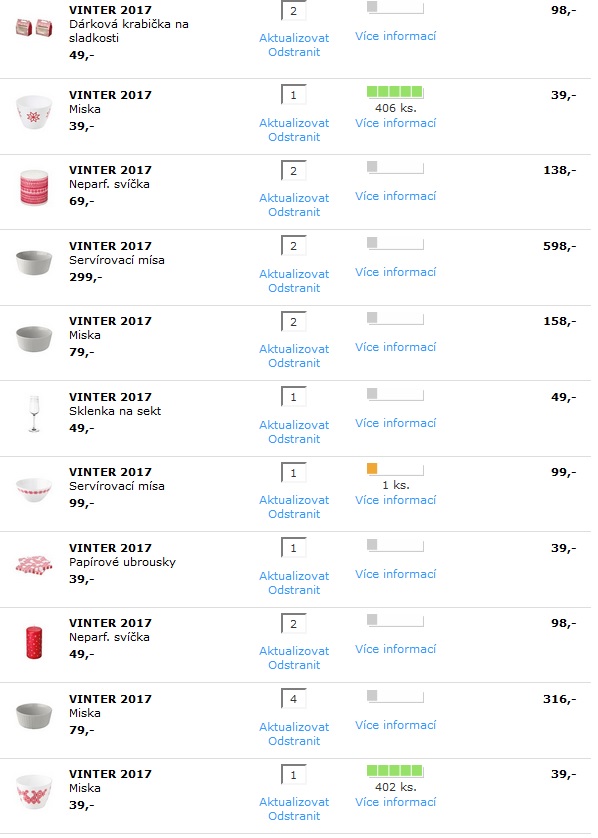Open the grey 299,- serving bowl image
Viewport: 598px width, 838px height.
point(34,262)
